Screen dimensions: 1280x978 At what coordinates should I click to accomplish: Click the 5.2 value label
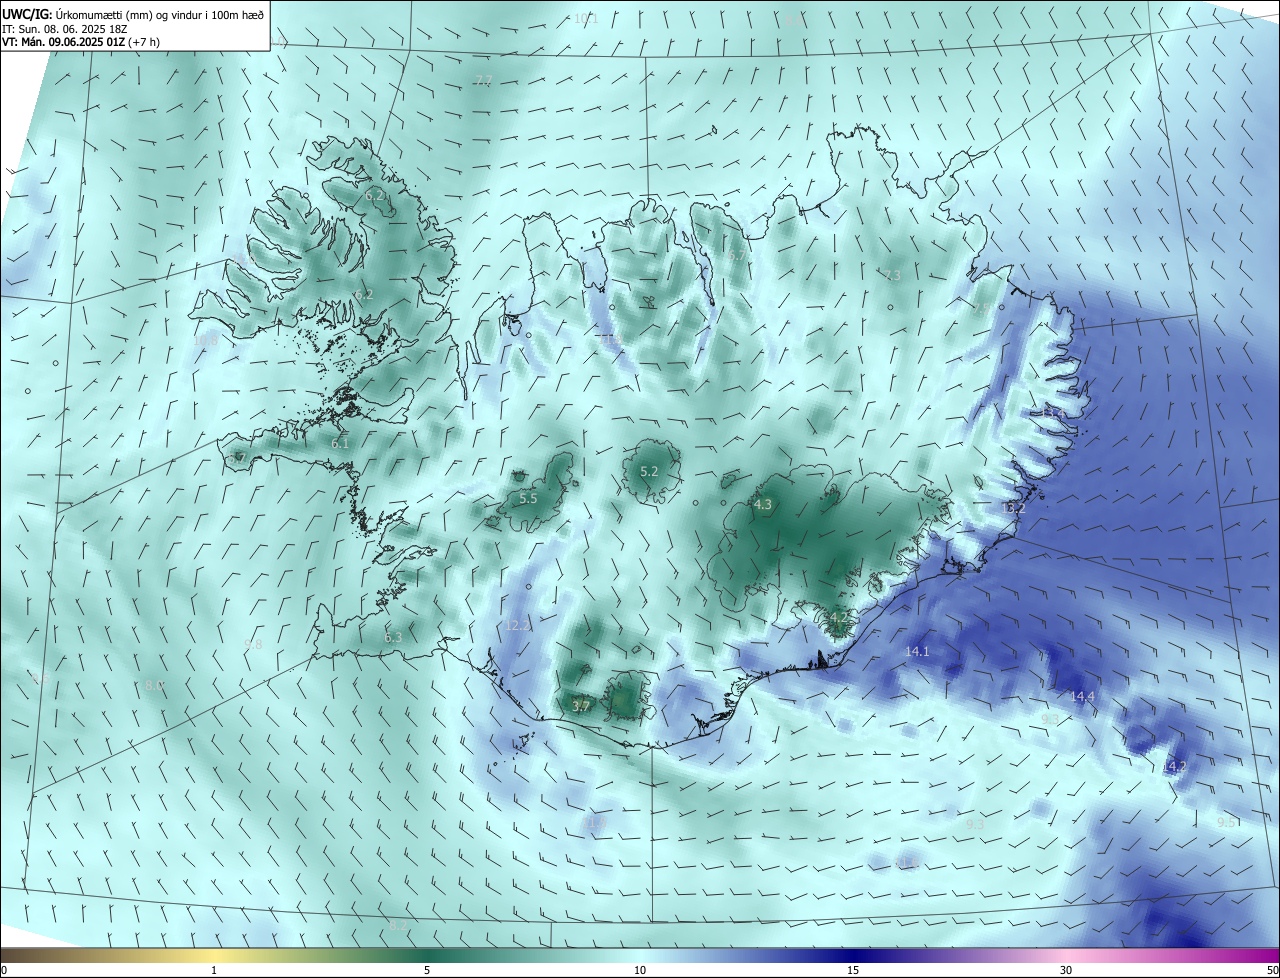click(649, 471)
